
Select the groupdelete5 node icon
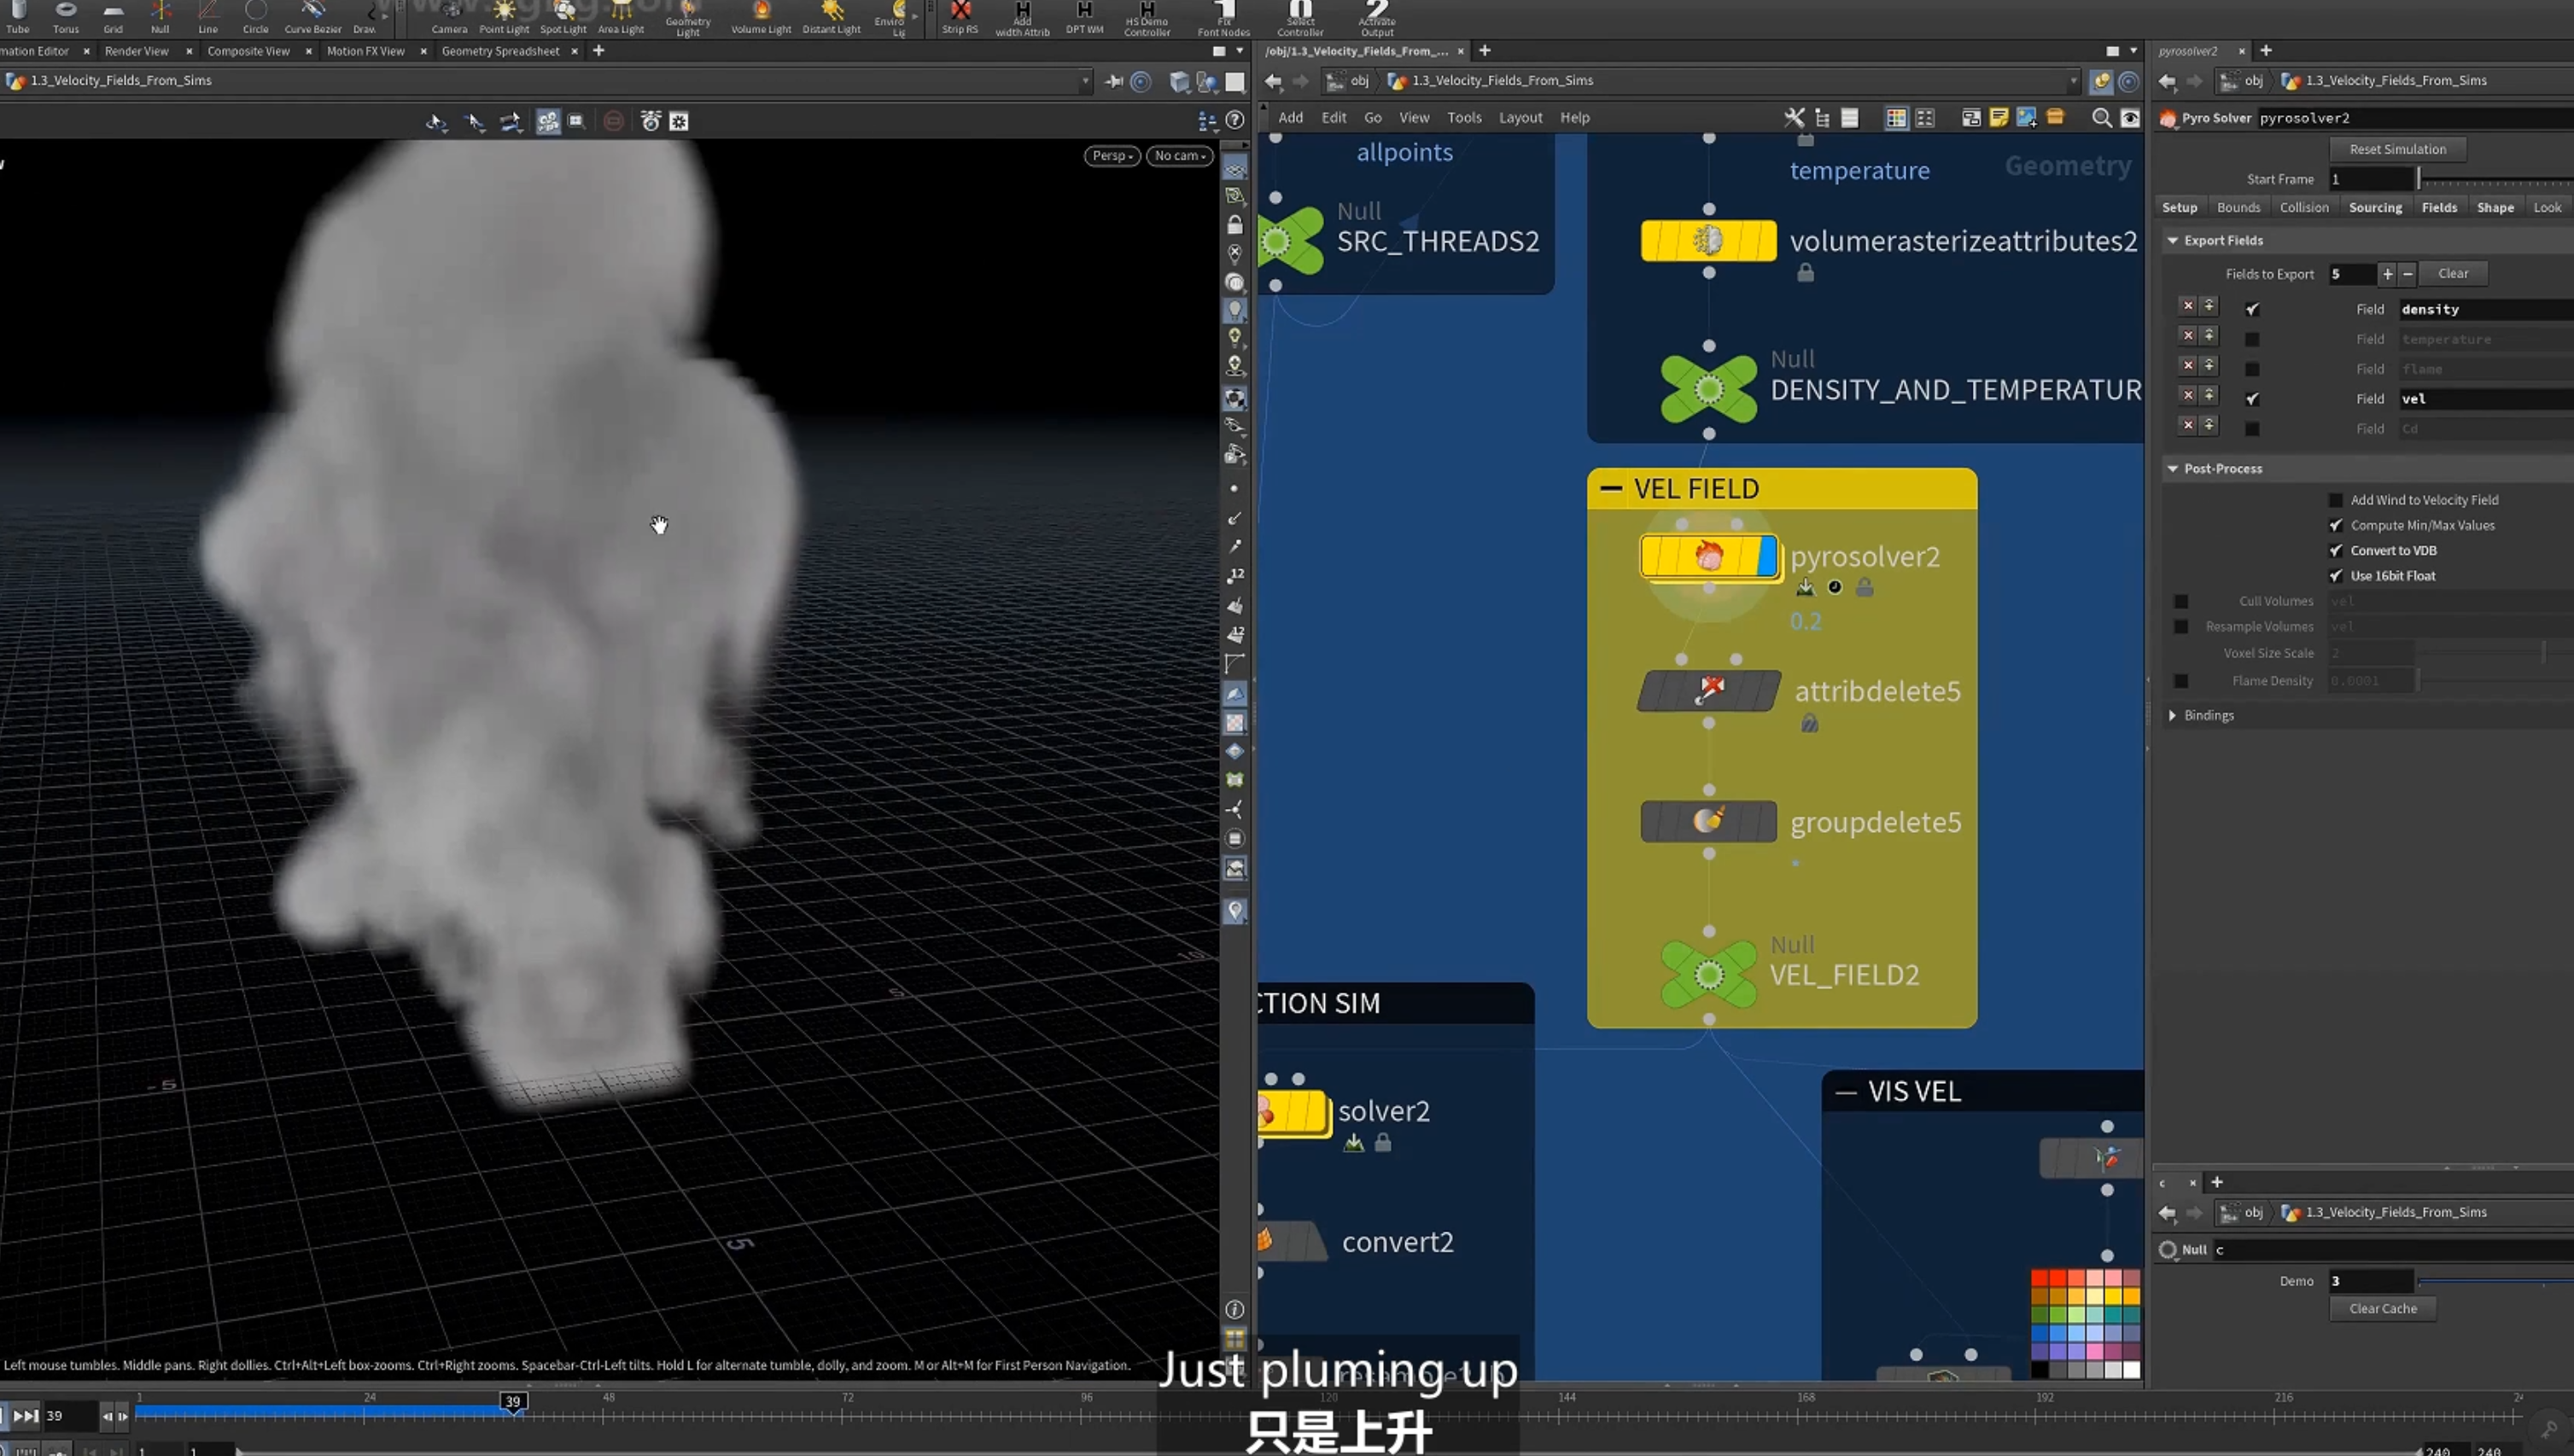tap(1708, 821)
